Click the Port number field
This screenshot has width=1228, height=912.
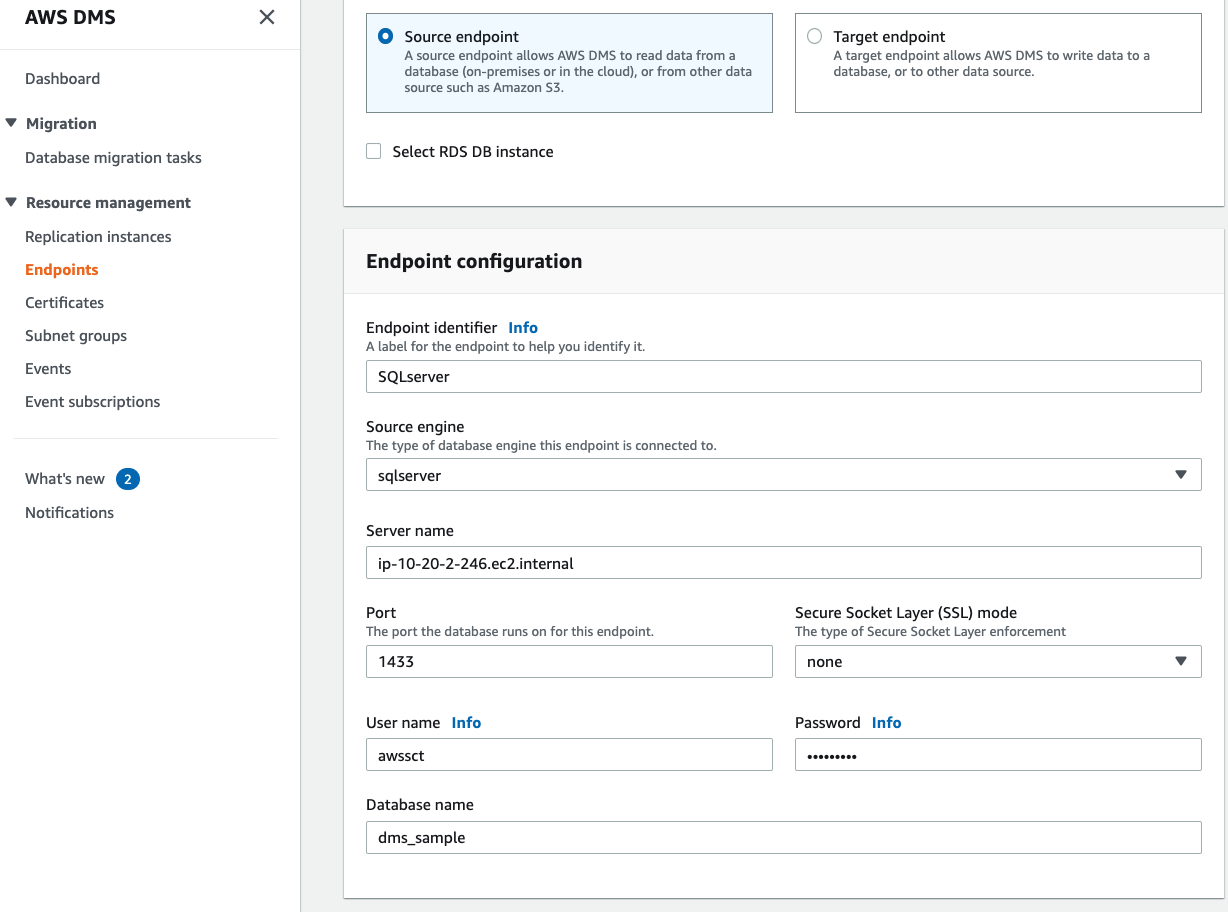point(569,661)
